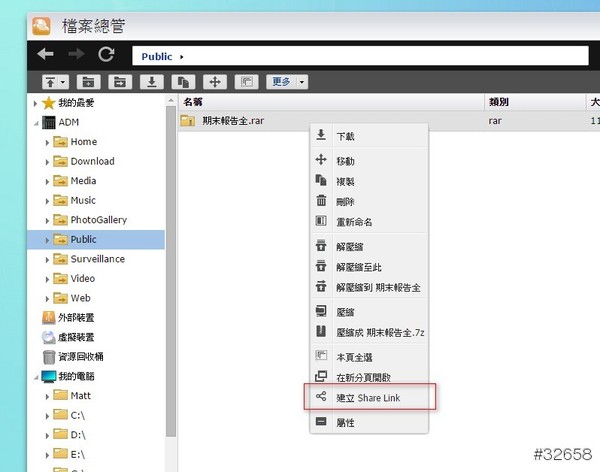Viewport: 600px width, 472px height.
Task: Click the sidebar scroll-up arrow
Action: pyautogui.click(x=171, y=100)
